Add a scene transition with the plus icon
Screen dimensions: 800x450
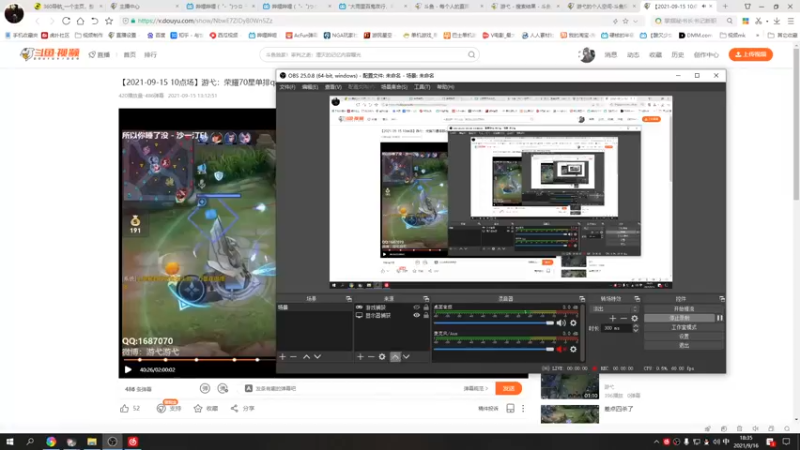613,318
